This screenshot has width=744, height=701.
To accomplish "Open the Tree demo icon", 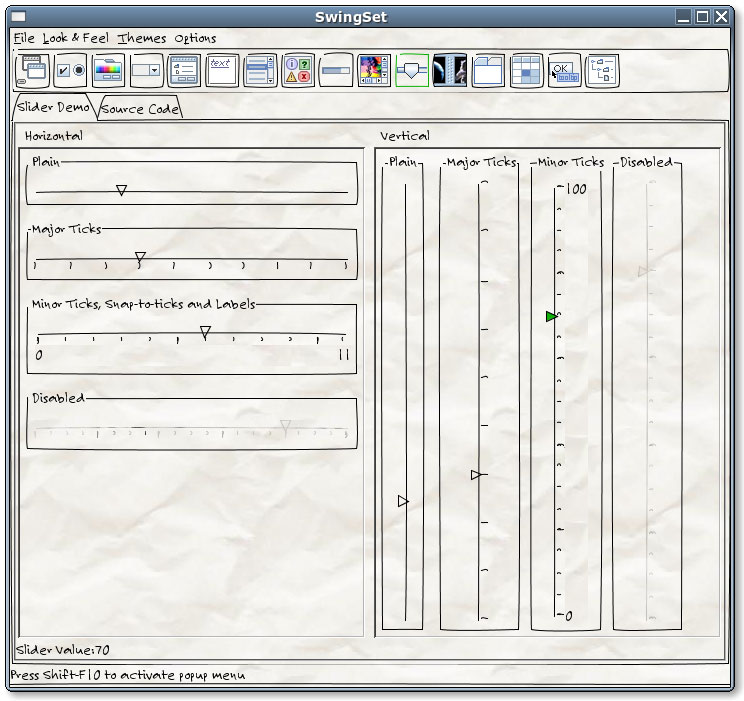I will pos(602,70).
